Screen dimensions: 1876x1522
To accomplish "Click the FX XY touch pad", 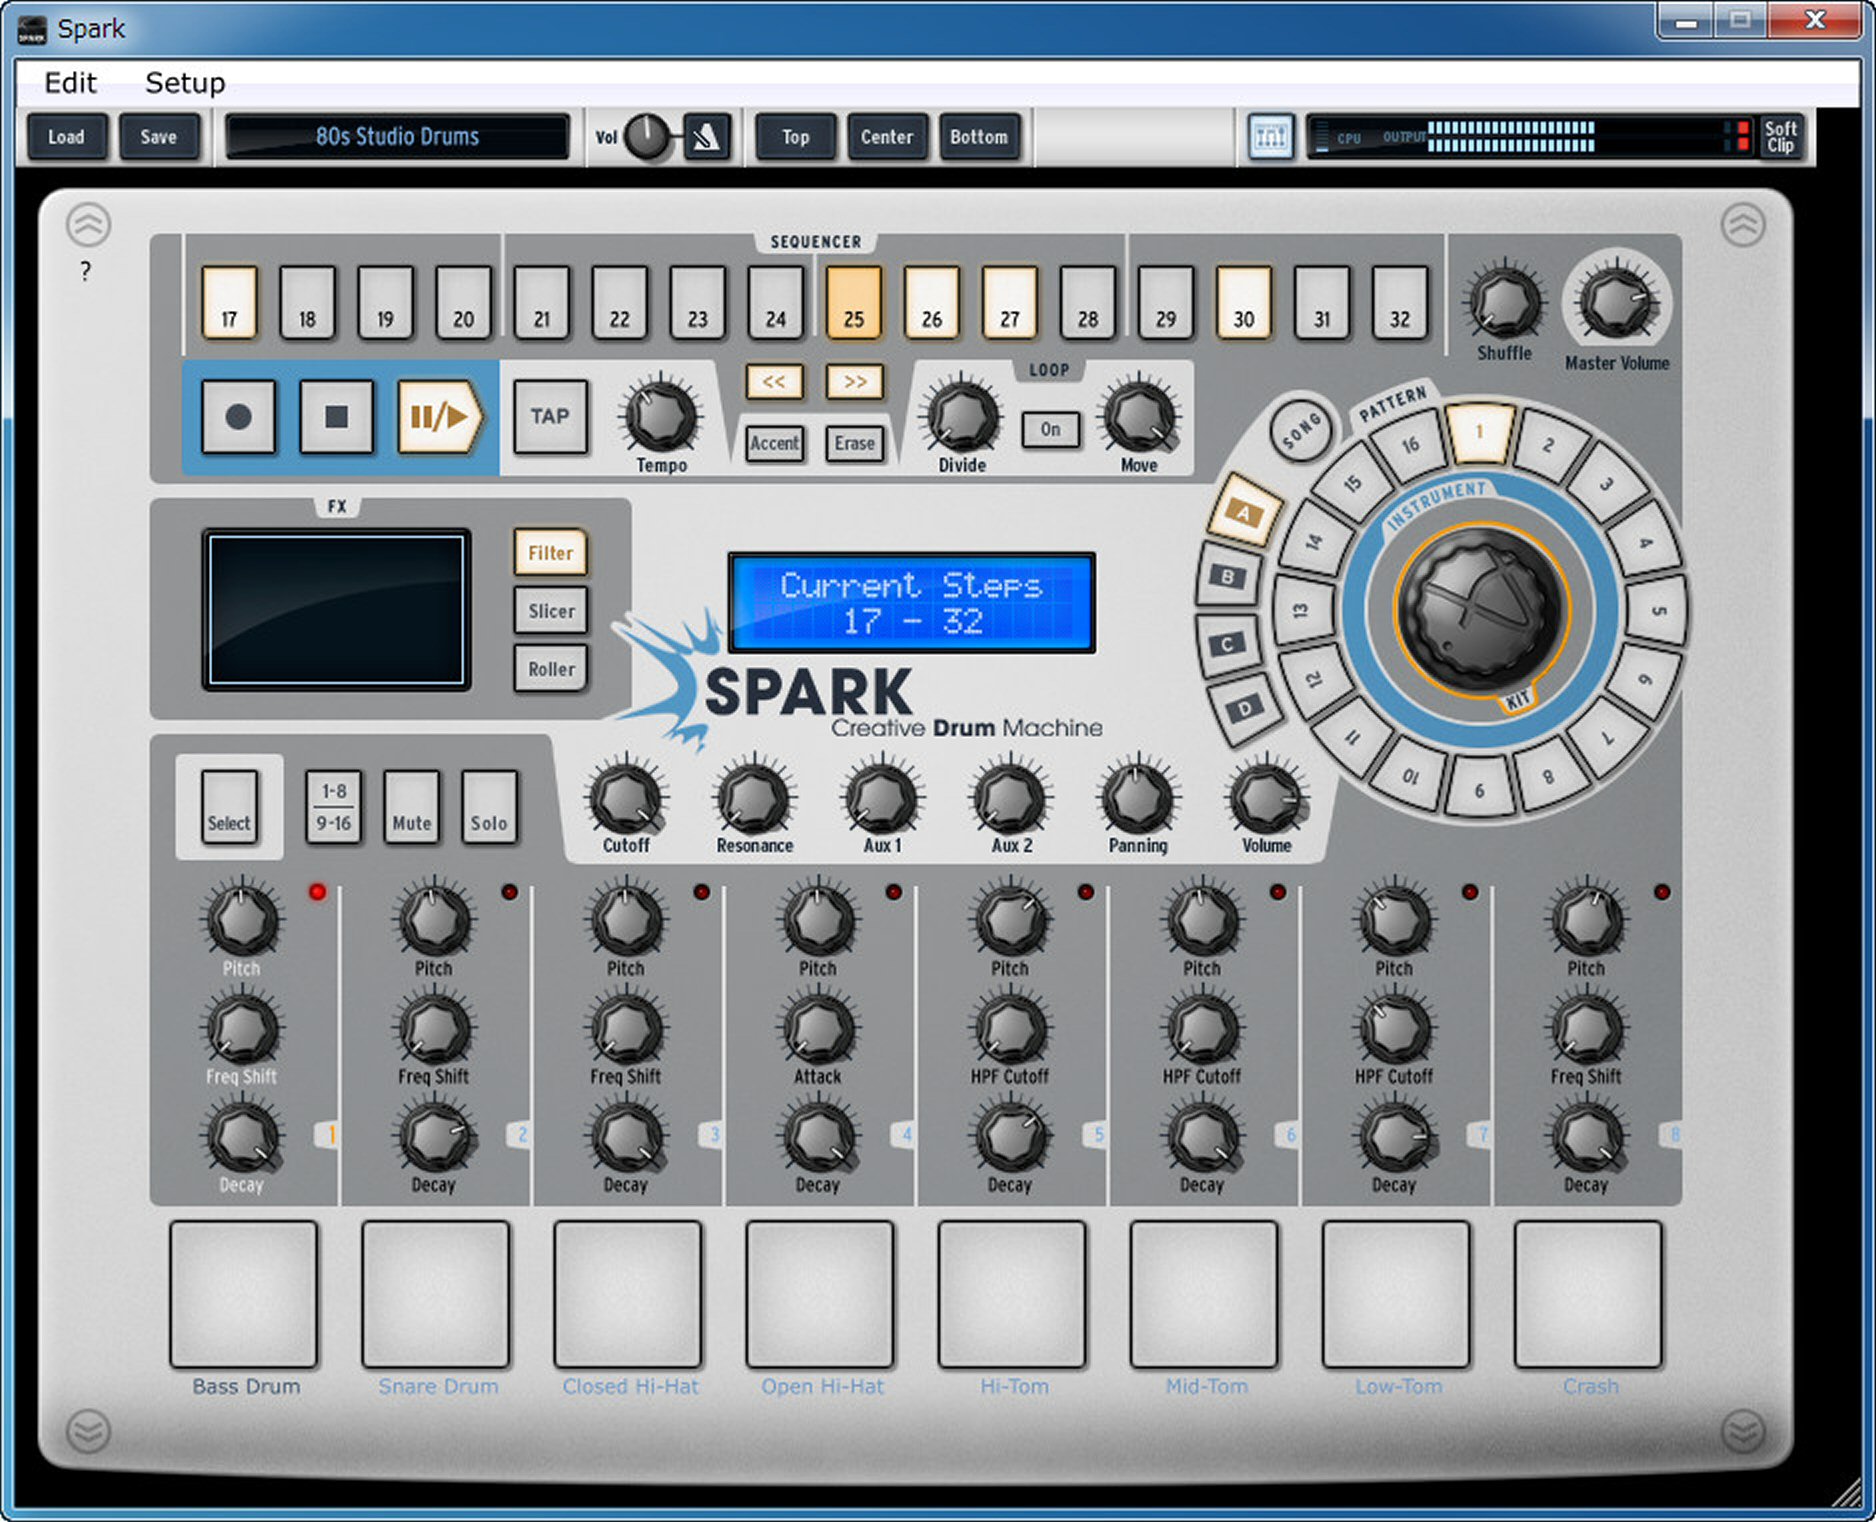I will (336, 609).
